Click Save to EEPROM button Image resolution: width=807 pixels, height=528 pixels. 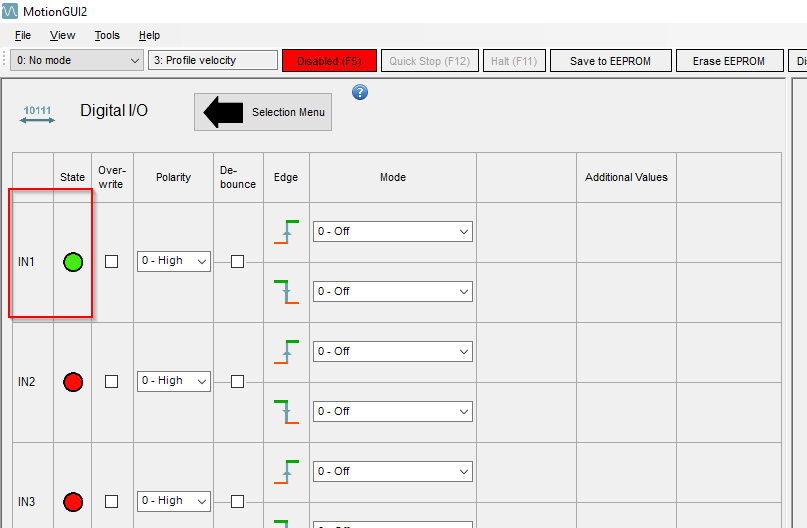click(610, 61)
